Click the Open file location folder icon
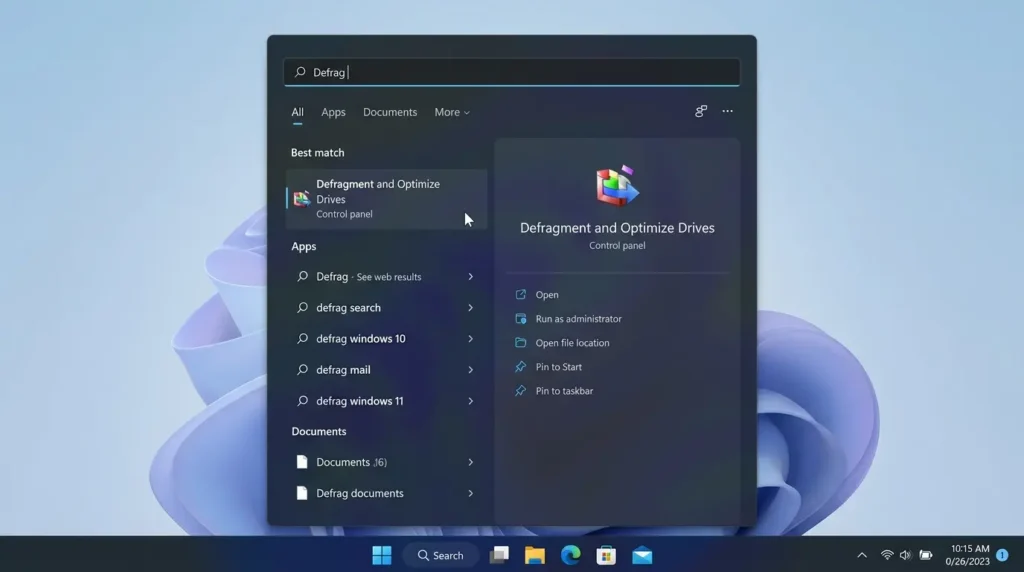Viewport: 1024px width, 572px height. pyautogui.click(x=520, y=342)
